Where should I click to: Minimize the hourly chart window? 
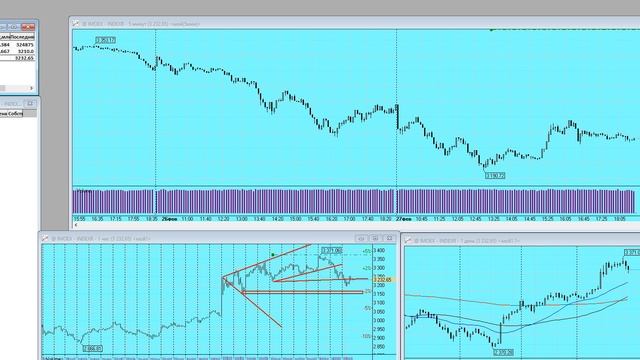point(361,238)
